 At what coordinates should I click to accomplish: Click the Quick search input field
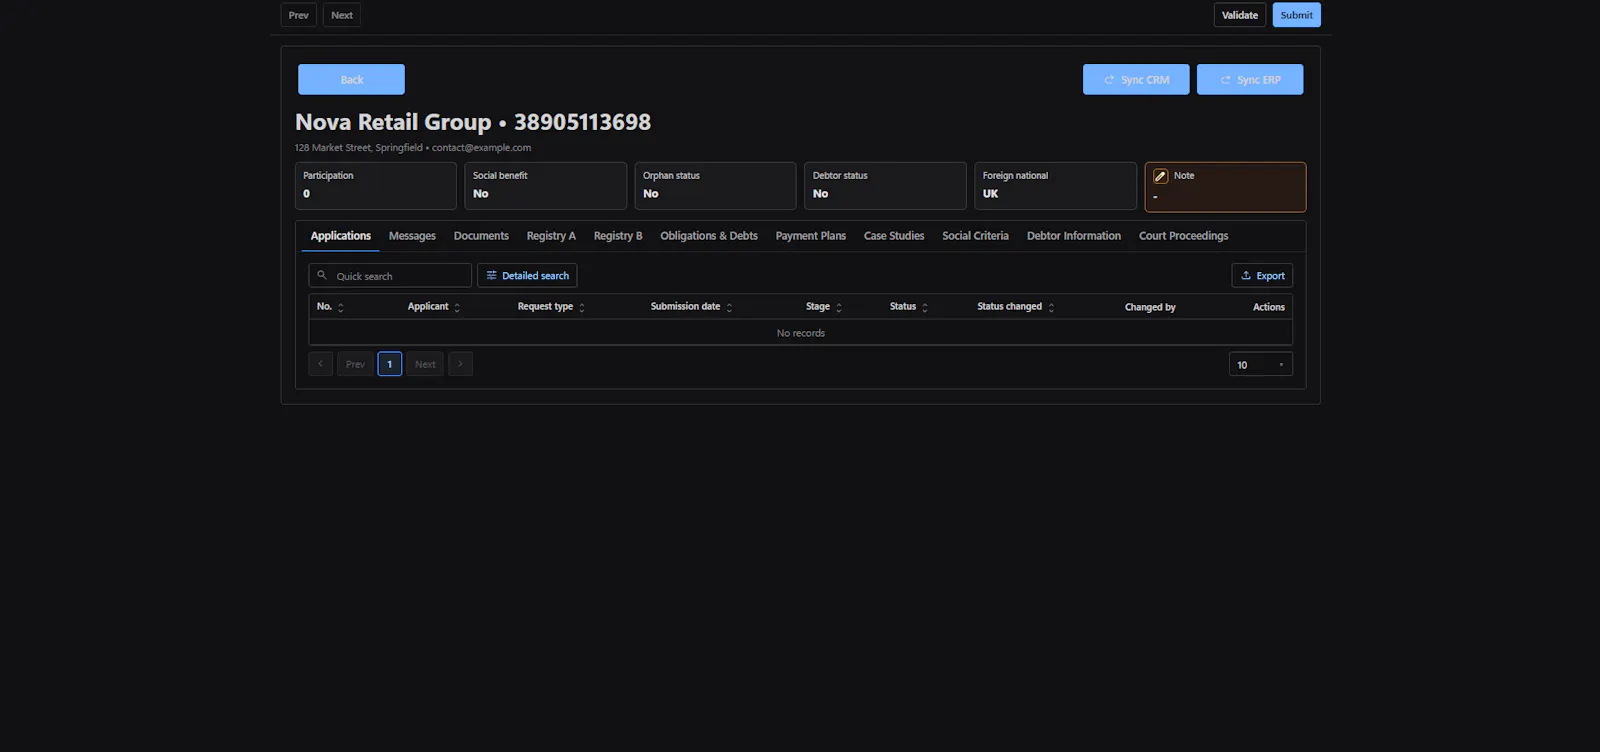(x=390, y=276)
